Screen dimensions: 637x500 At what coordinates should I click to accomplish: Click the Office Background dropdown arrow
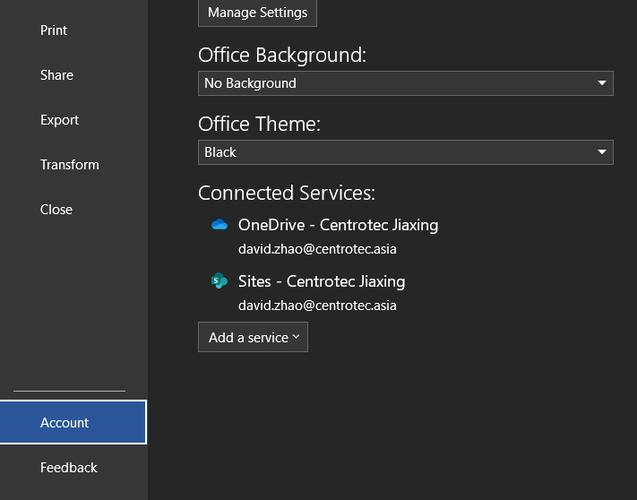(602, 83)
